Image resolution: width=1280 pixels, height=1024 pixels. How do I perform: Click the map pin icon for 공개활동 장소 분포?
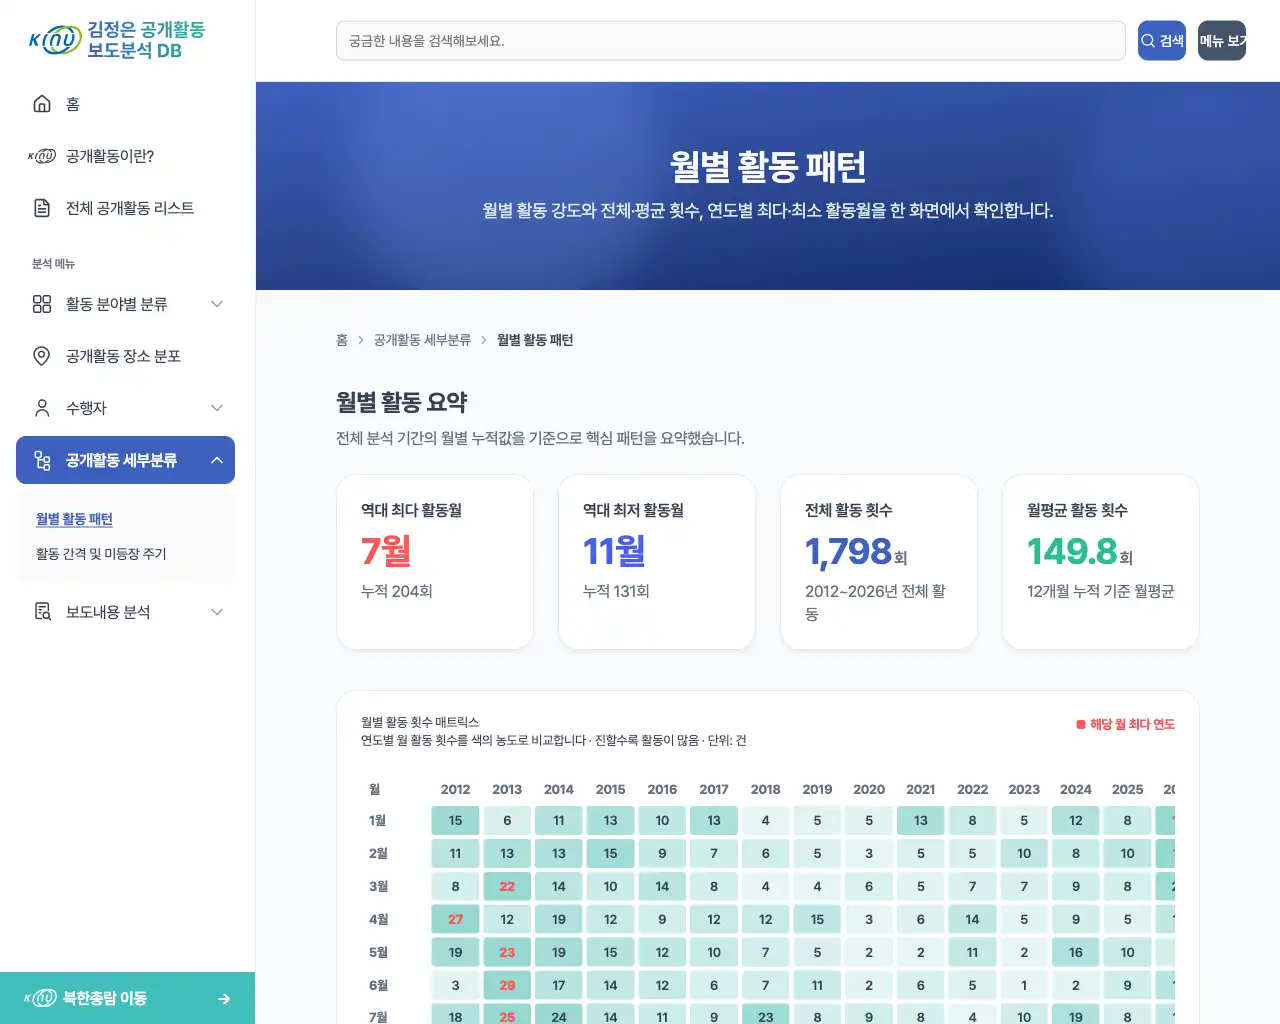(42, 356)
